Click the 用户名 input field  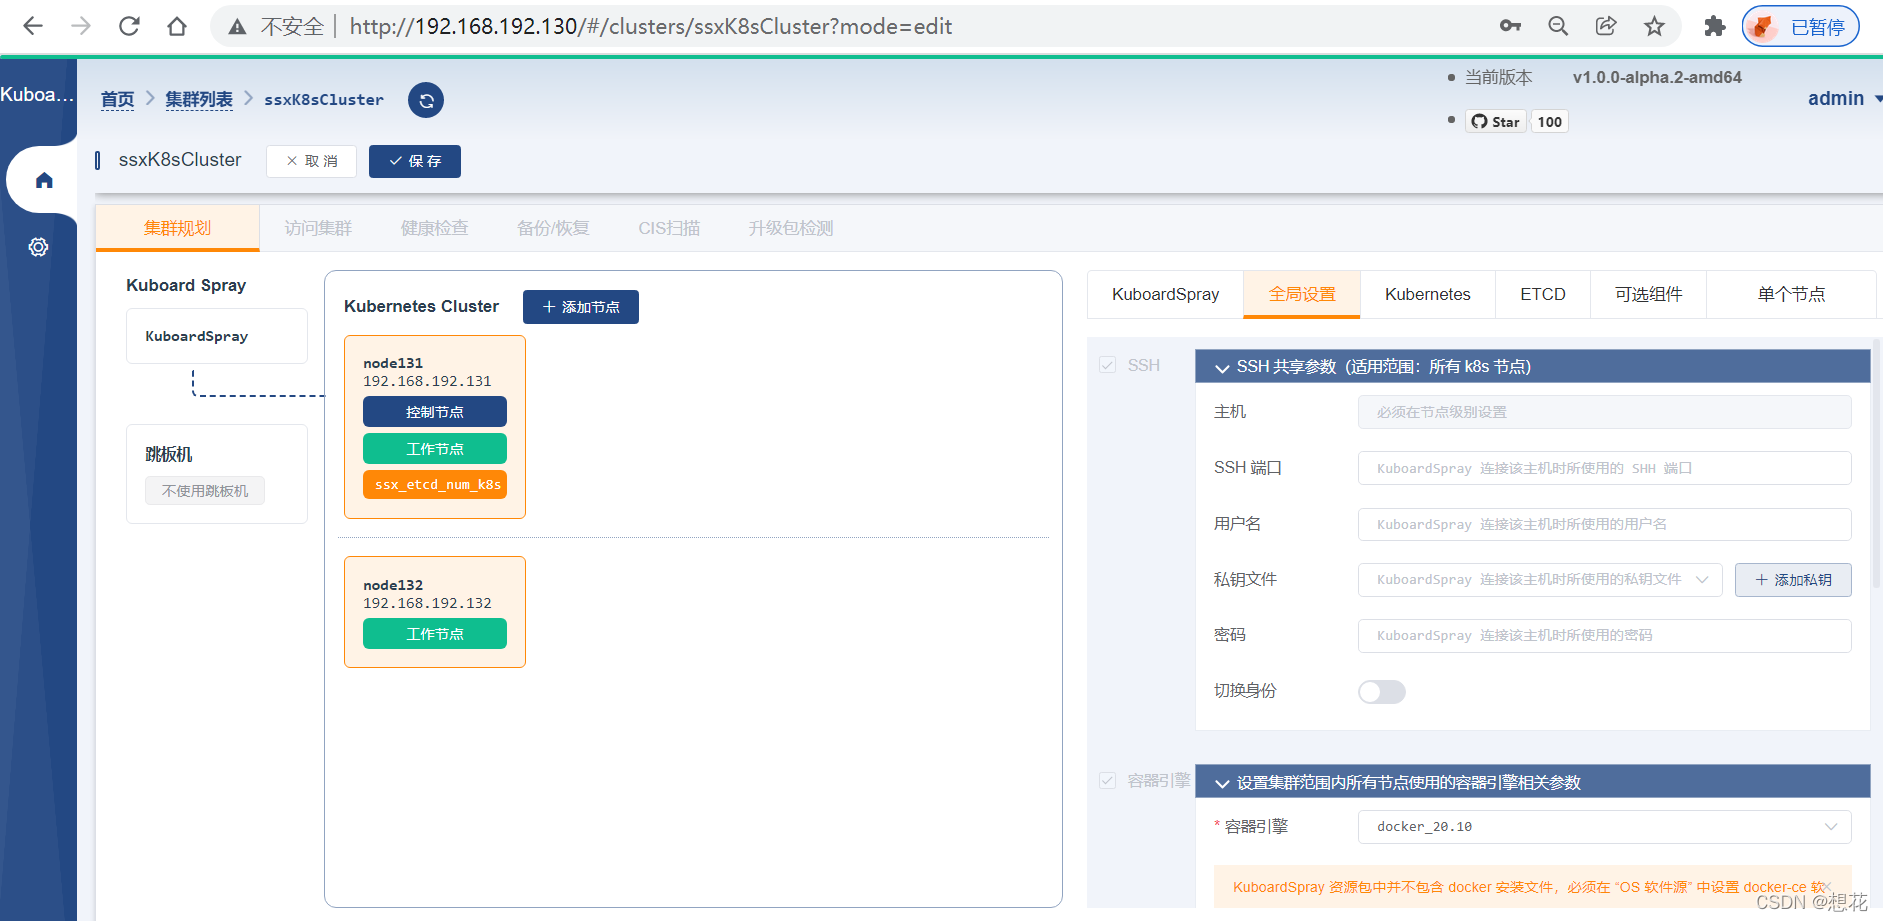[1604, 524]
